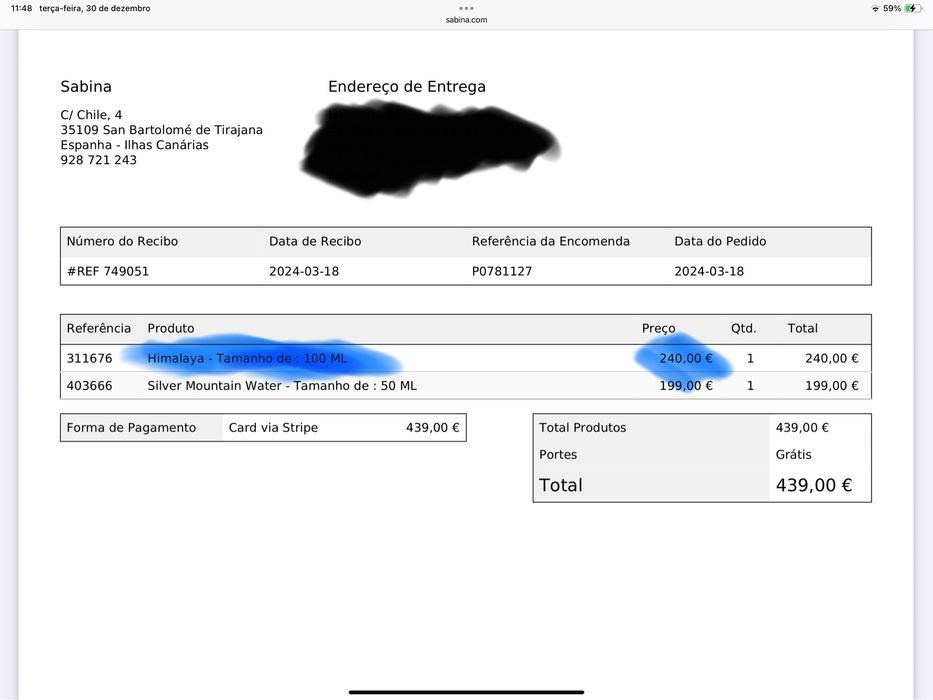Tap the sabina.com address label

tap(466, 20)
